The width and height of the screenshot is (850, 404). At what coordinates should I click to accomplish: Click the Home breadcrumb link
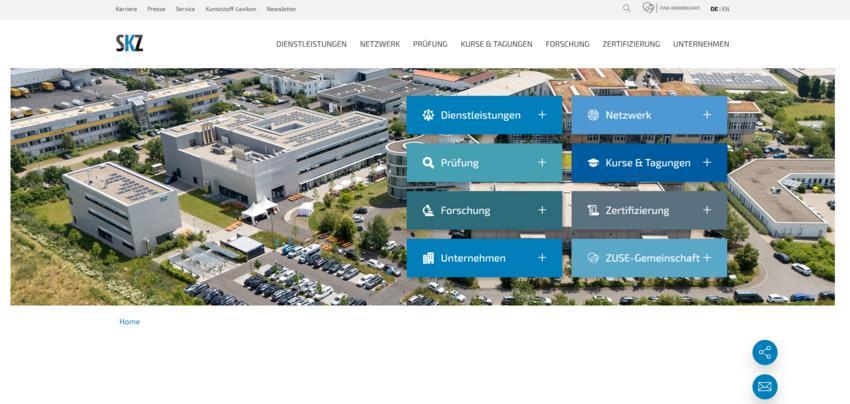click(130, 322)
